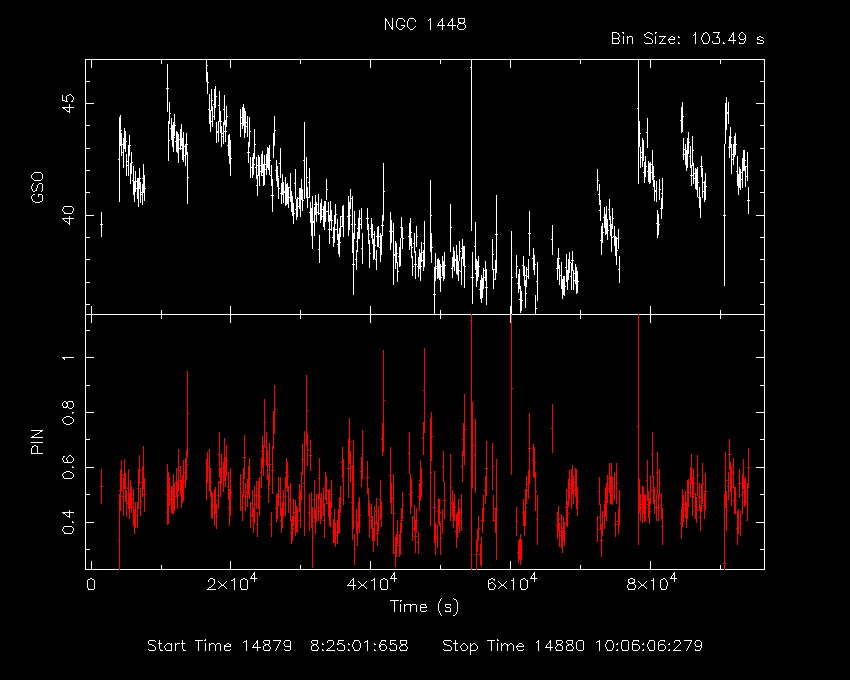The image size is (850, 680).
Task: Click the "0" tick label on time axis
Action: click(x=91, y=585)
